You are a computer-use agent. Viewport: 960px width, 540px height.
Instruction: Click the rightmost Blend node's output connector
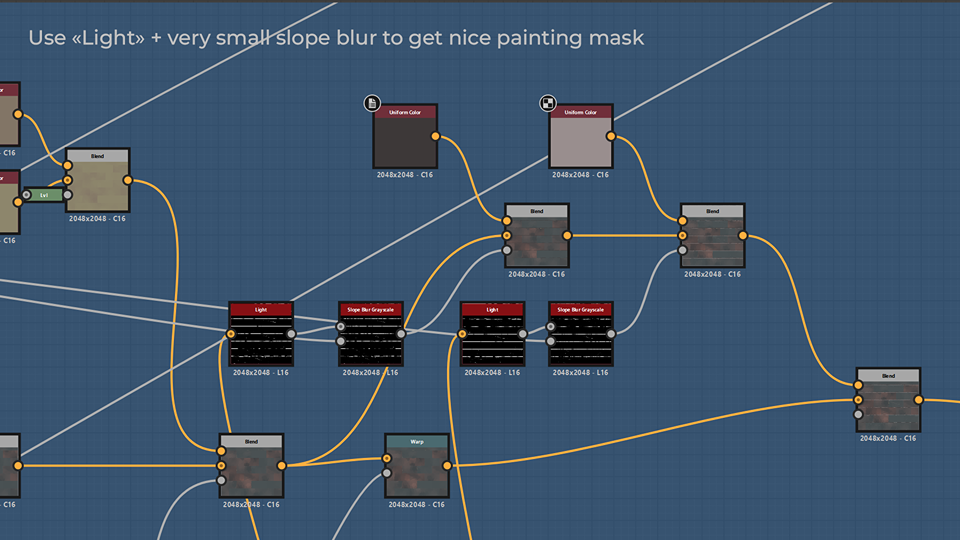[x=918, y=400]
